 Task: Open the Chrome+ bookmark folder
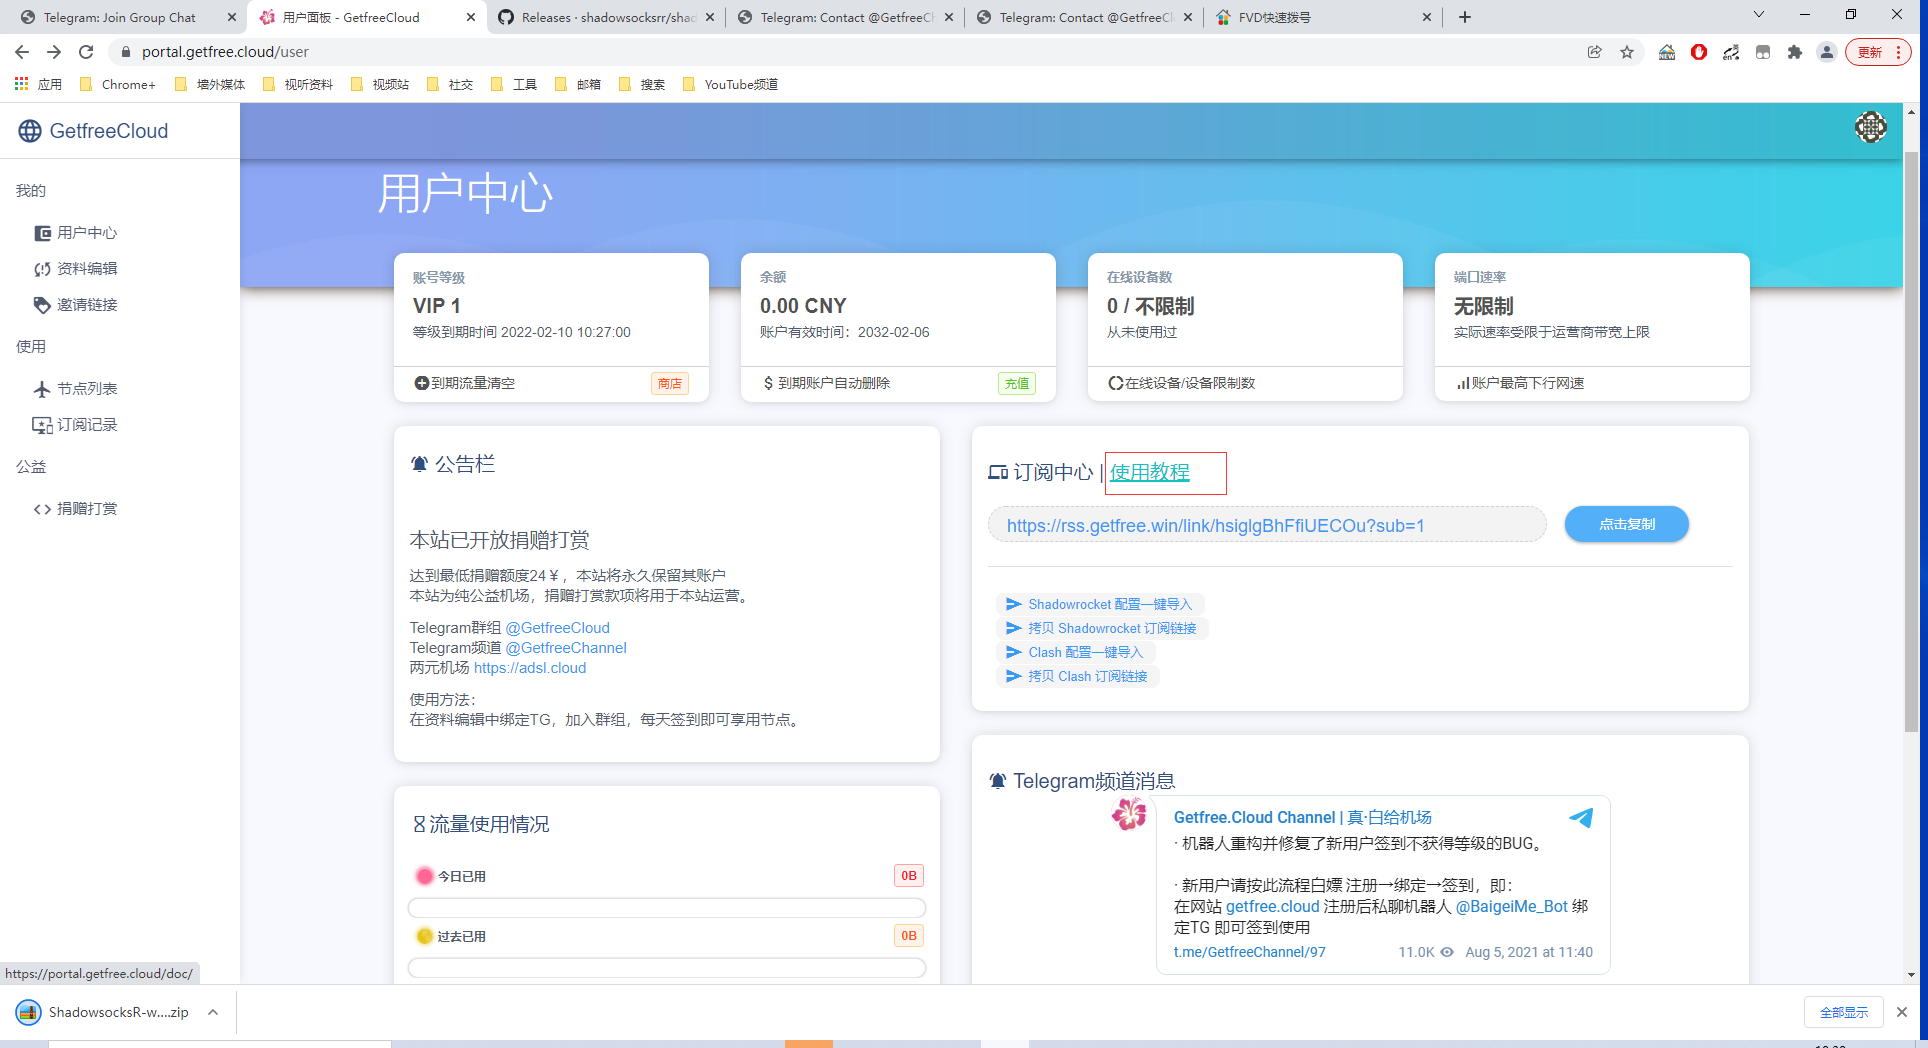(117, 84)
